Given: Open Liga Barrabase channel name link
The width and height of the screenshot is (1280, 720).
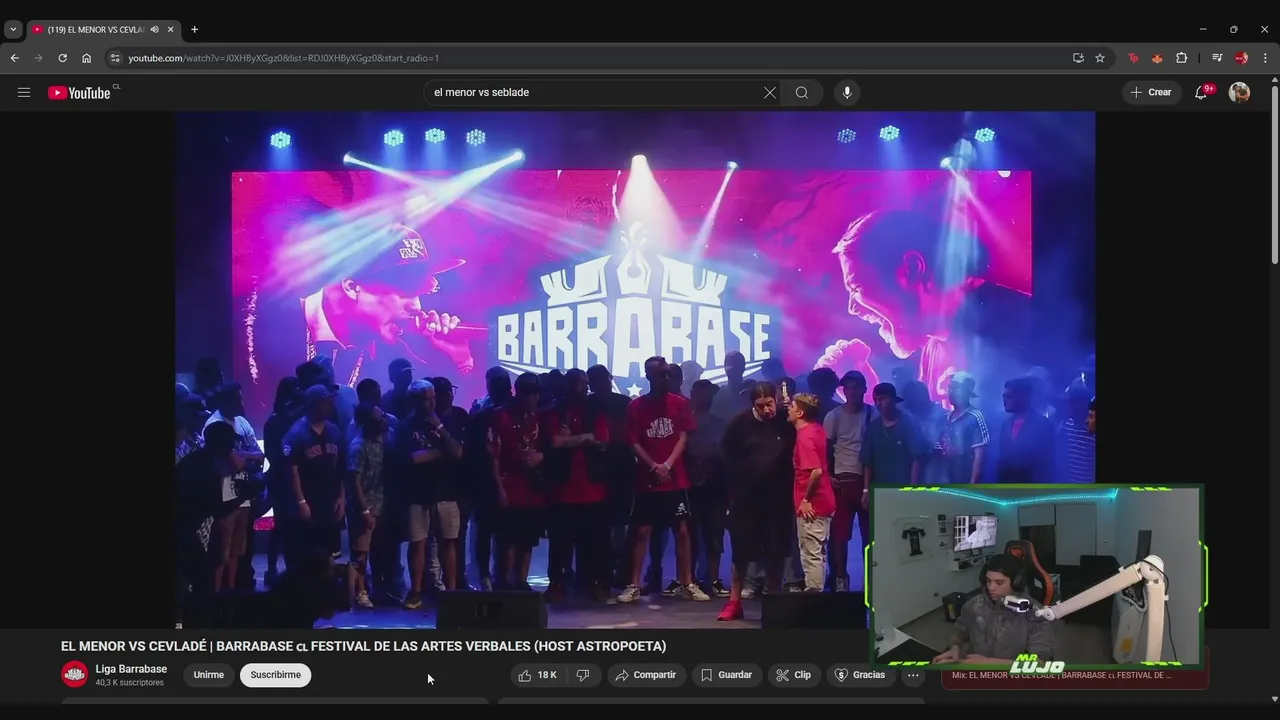Looking at the screenshot, I should (131, 669).
